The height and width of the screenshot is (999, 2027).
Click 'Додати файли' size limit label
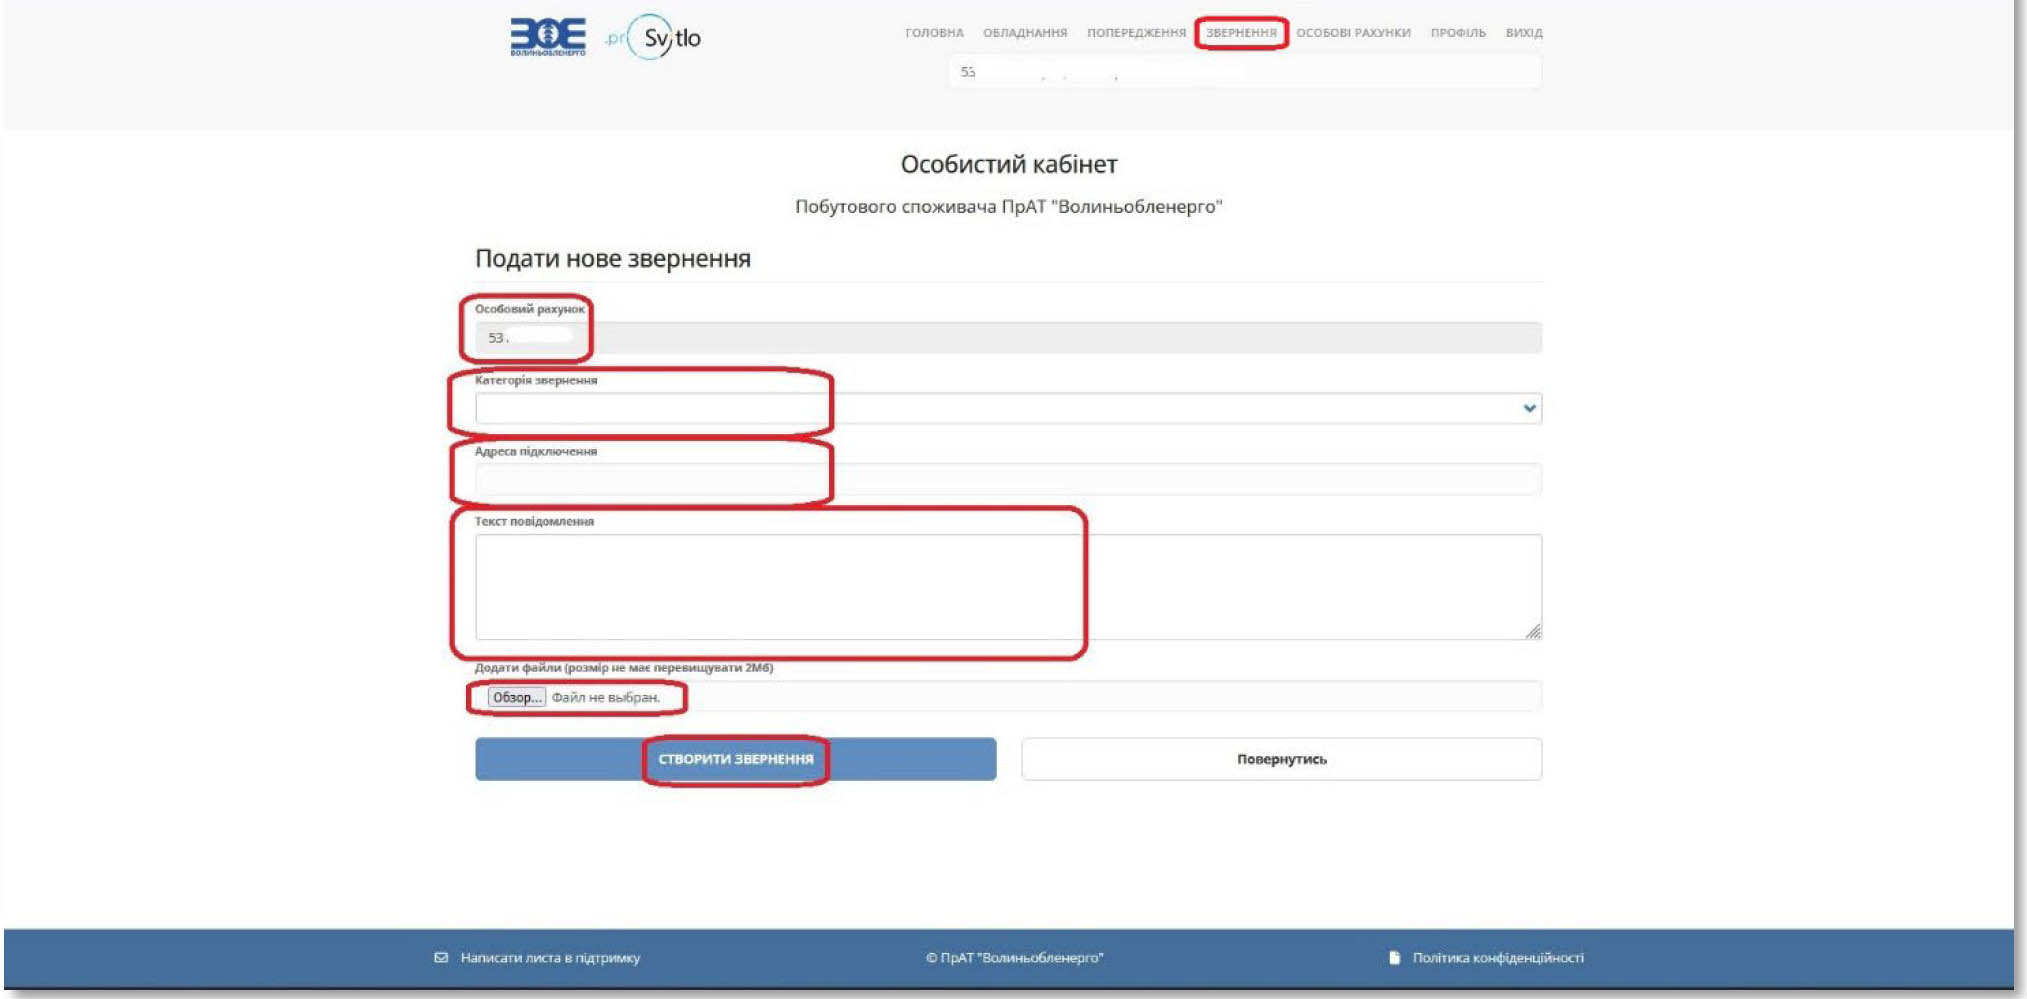(x=624, y=668)
